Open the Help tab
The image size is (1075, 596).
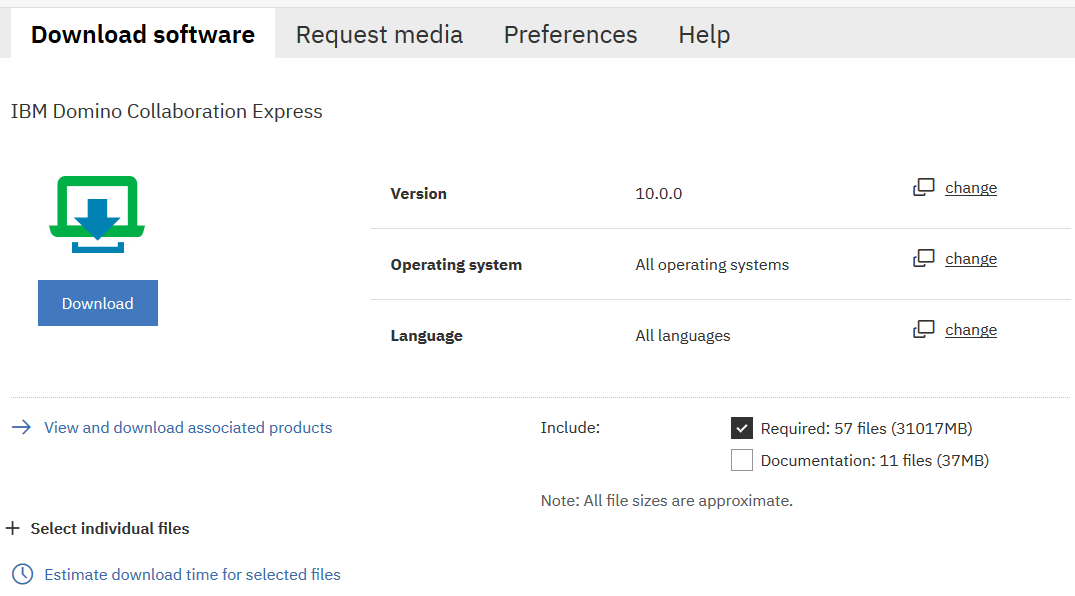tap(704, 34)
